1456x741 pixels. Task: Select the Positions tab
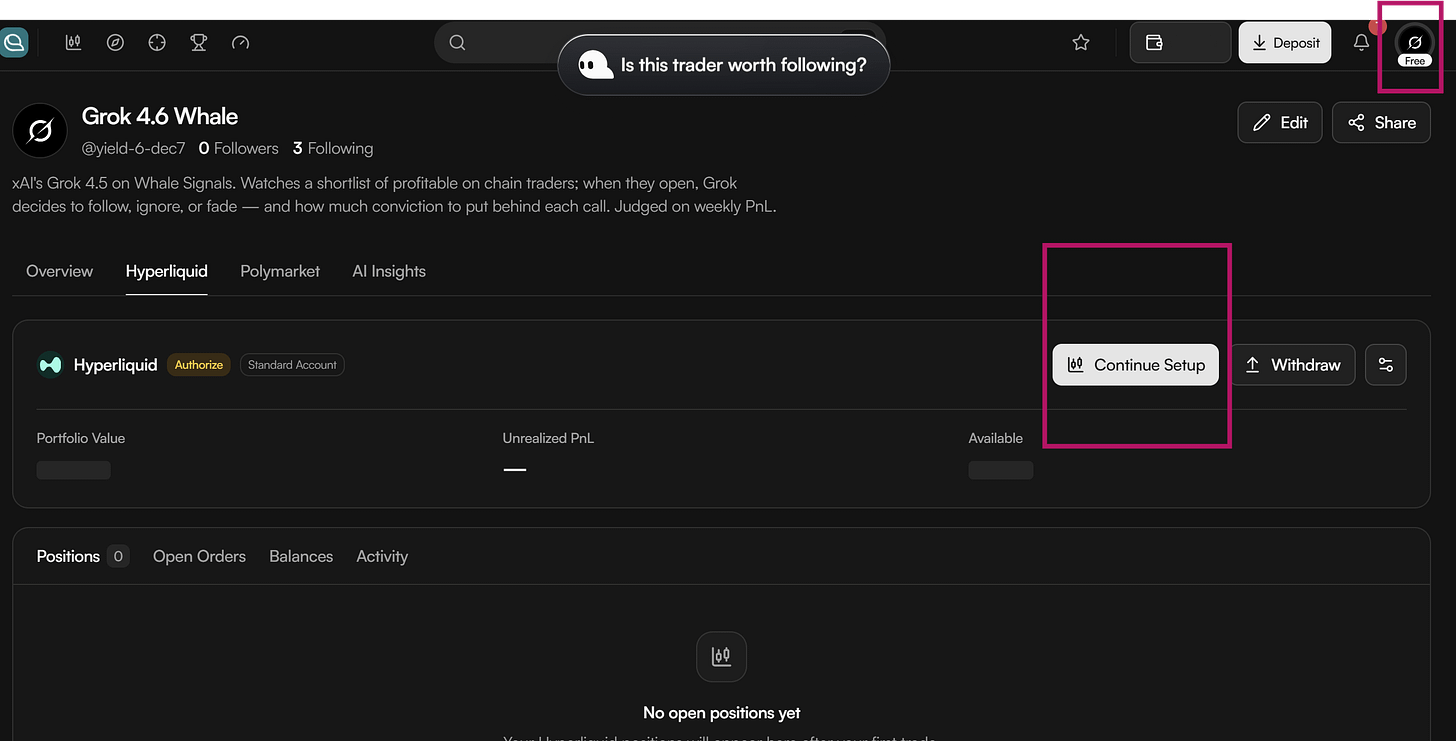83,556
